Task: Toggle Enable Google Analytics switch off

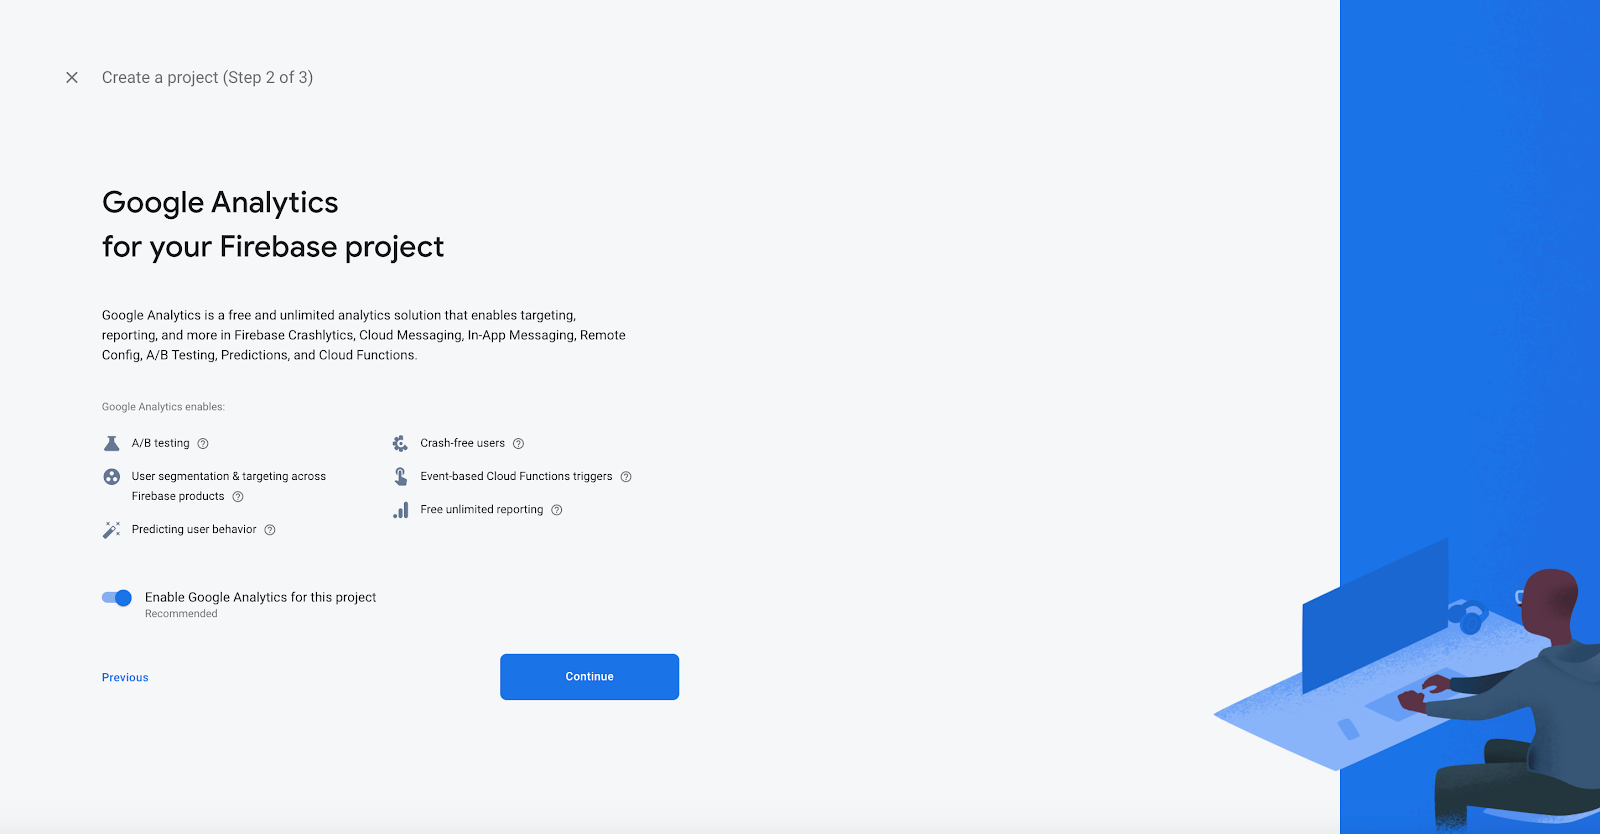Action: pos(117,598)
